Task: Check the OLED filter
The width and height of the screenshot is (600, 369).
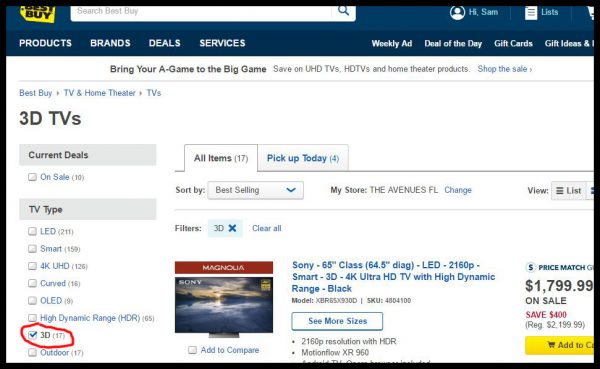Action: point(32,300)
